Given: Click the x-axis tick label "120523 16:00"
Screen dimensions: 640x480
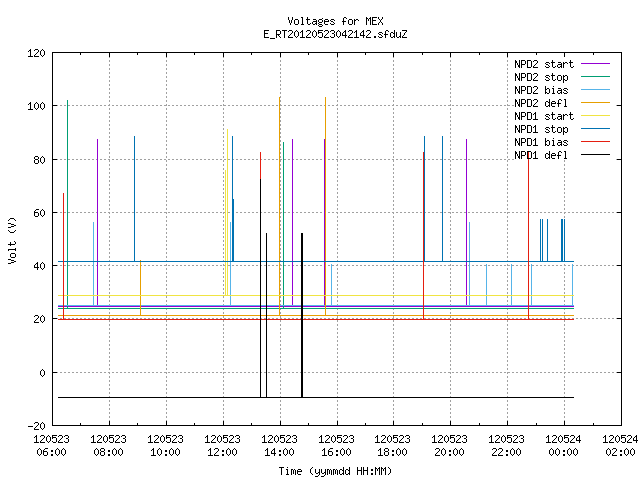Looking at the screenshot, I should [336, 446].
